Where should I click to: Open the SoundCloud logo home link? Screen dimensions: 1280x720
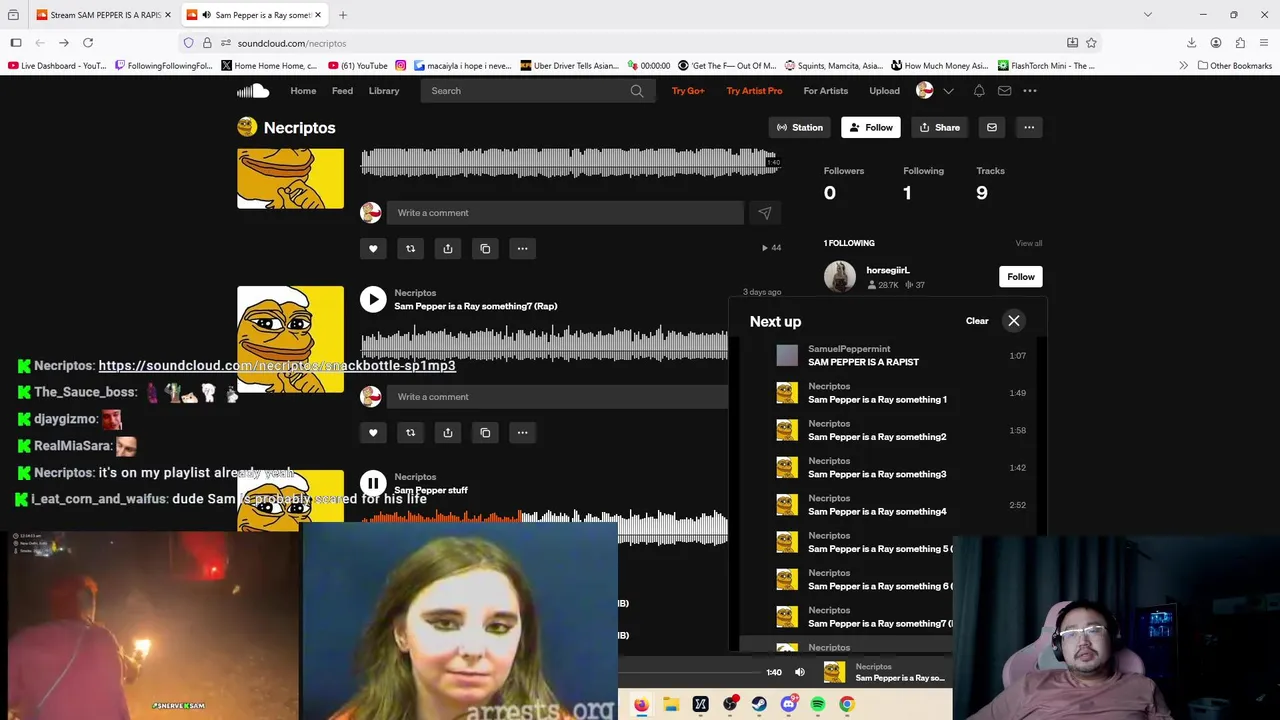click(x=253, y=91)
